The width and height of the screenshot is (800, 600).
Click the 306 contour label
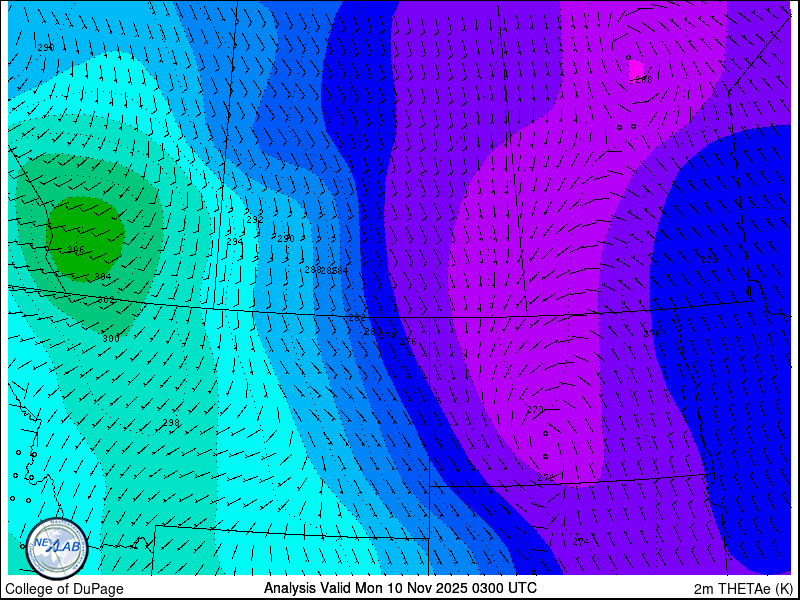pyautogui.click(x=76, y=249)
